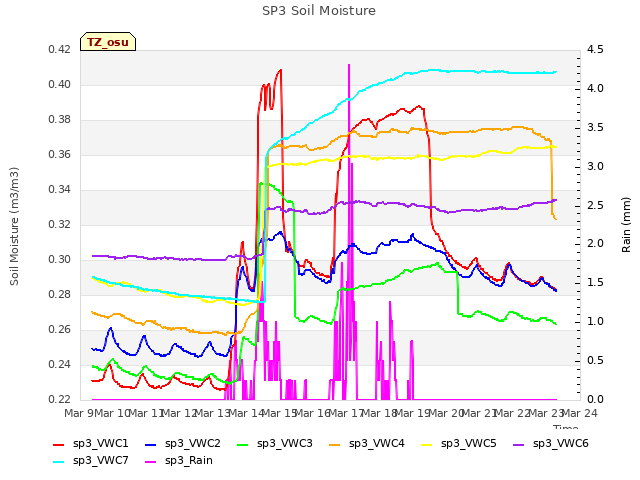Click the orange VWC4 drop at right end
Viewport: 640px width, 480px height.
point(552,180)
